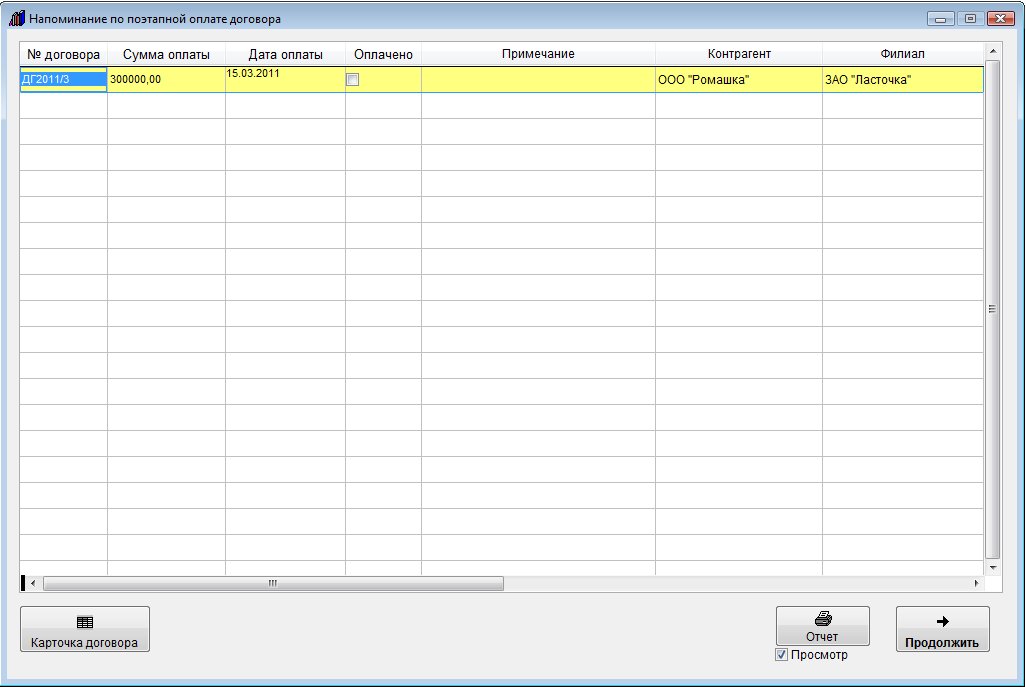This screenshot has height=687, width=1026.
Task: Click the vertical scrollbar thumb
Action: coord(993,309)
